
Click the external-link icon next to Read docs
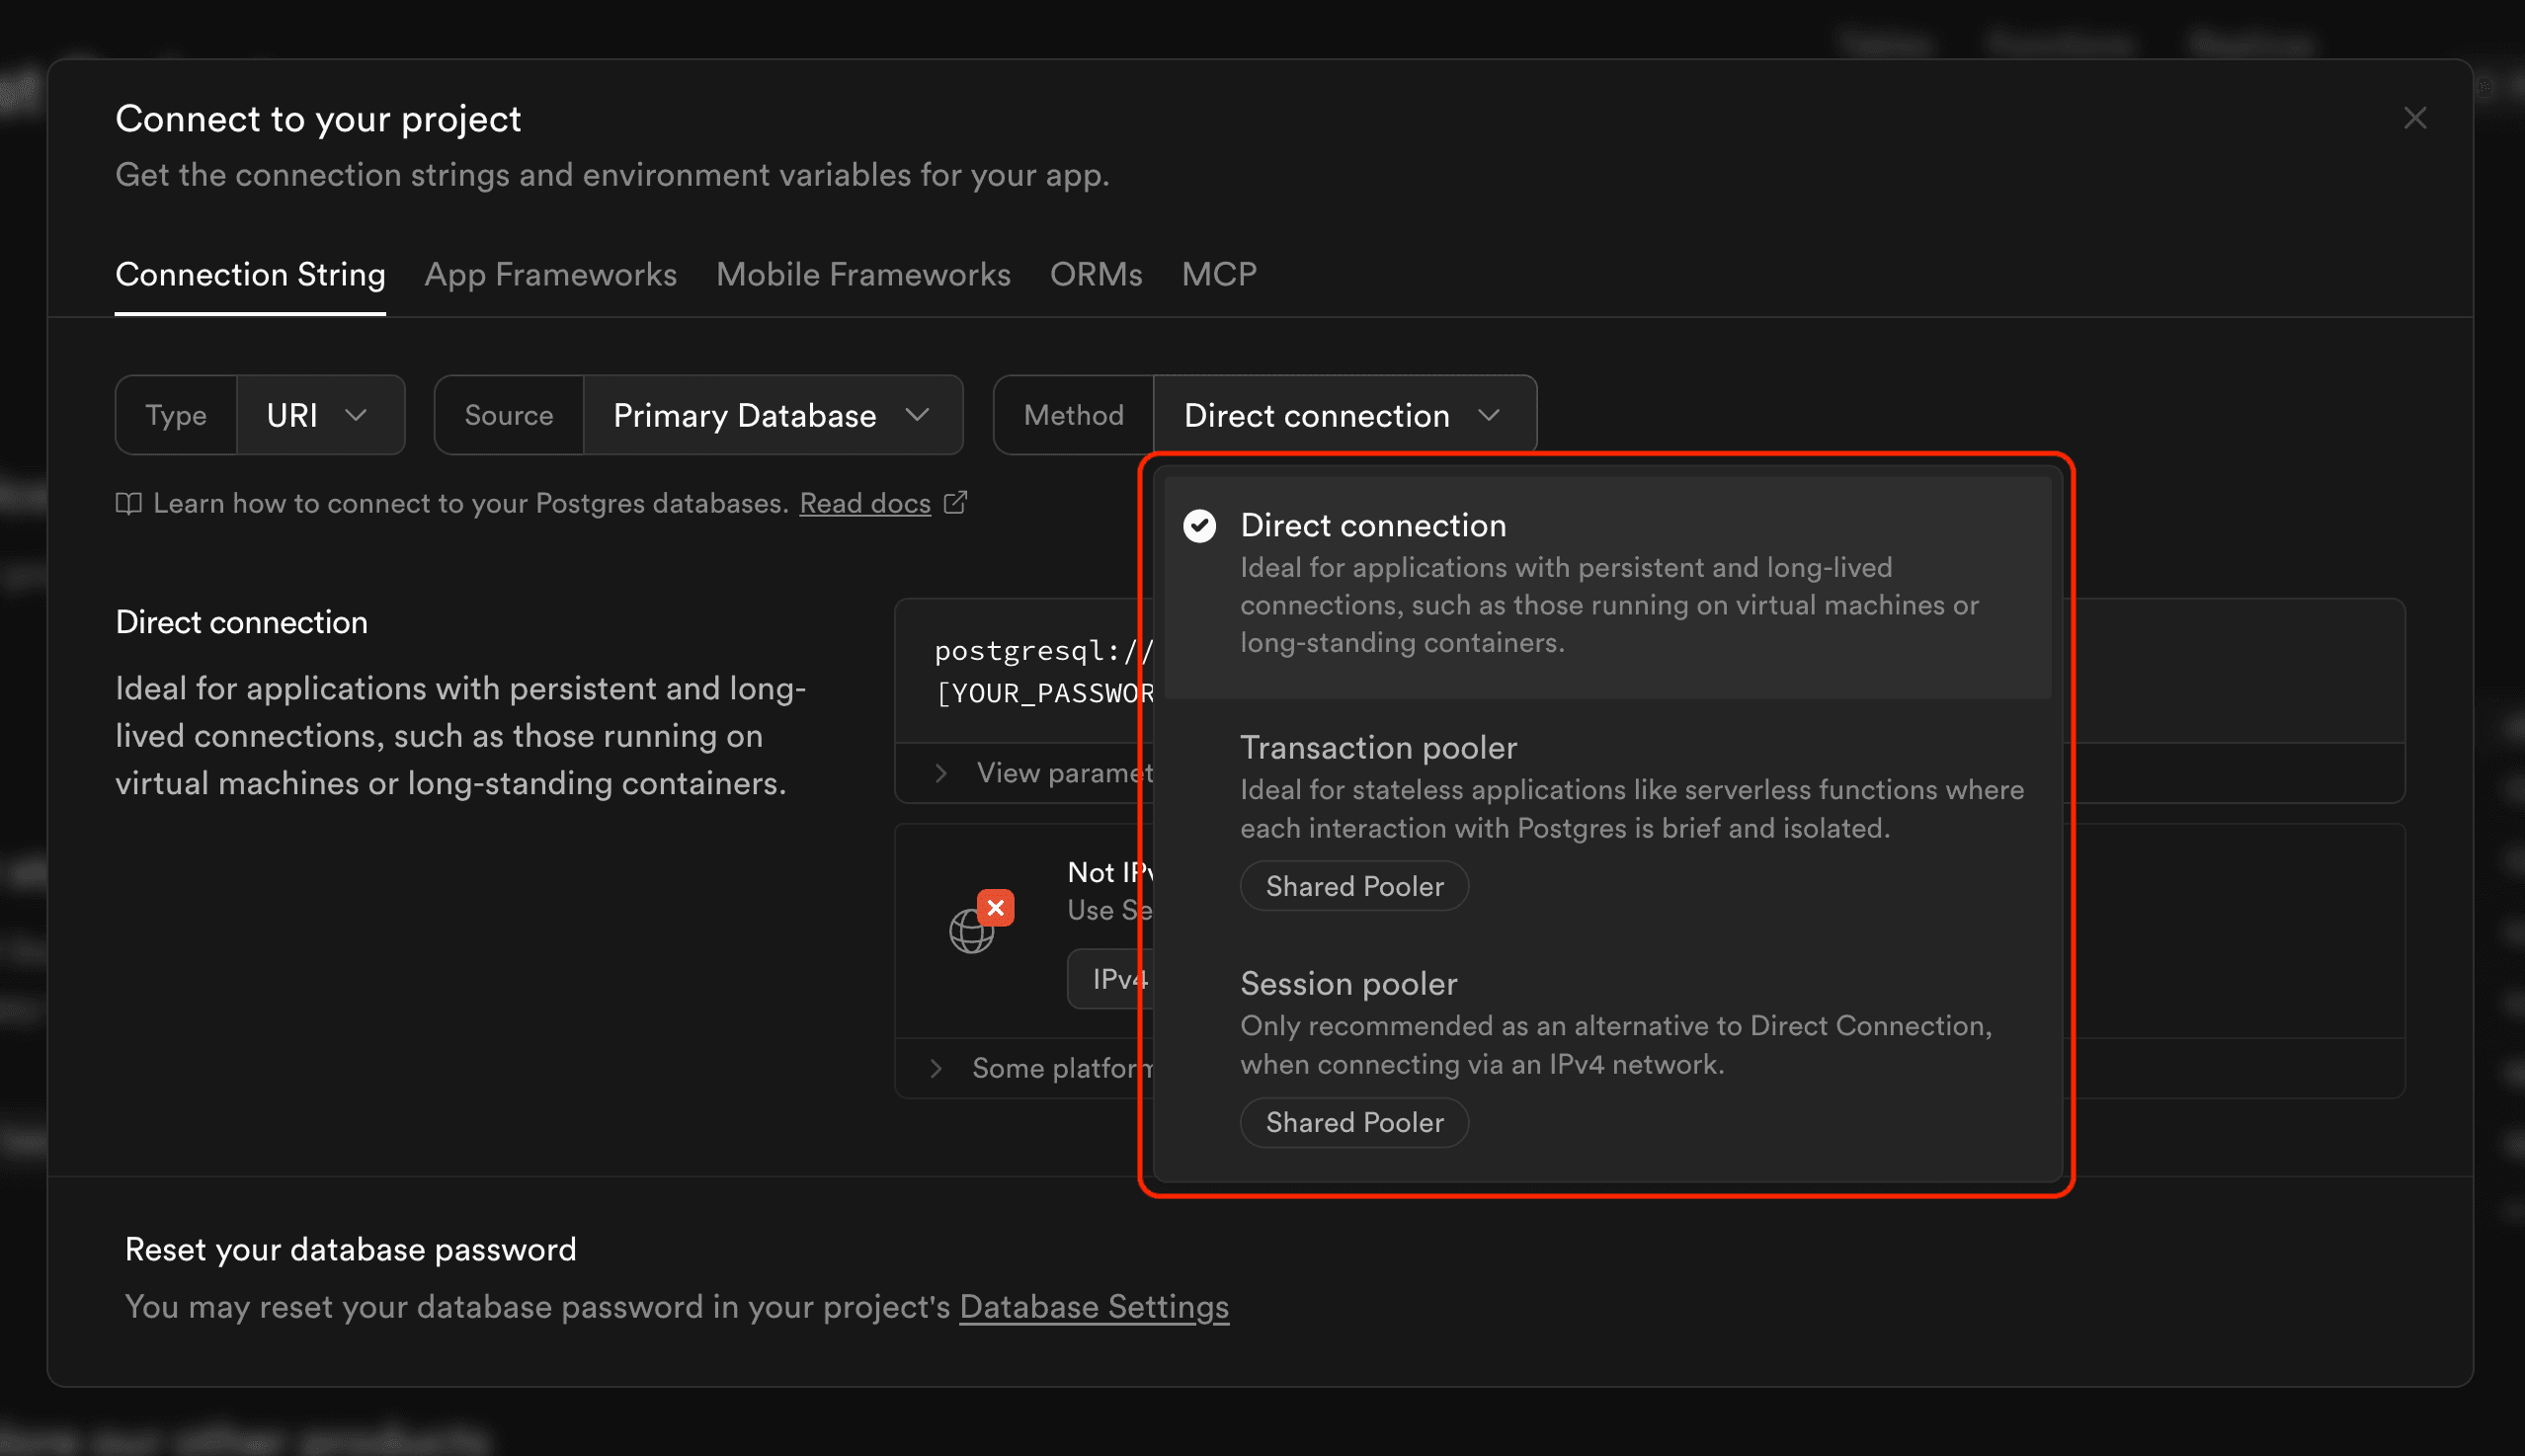pos(956,503)
